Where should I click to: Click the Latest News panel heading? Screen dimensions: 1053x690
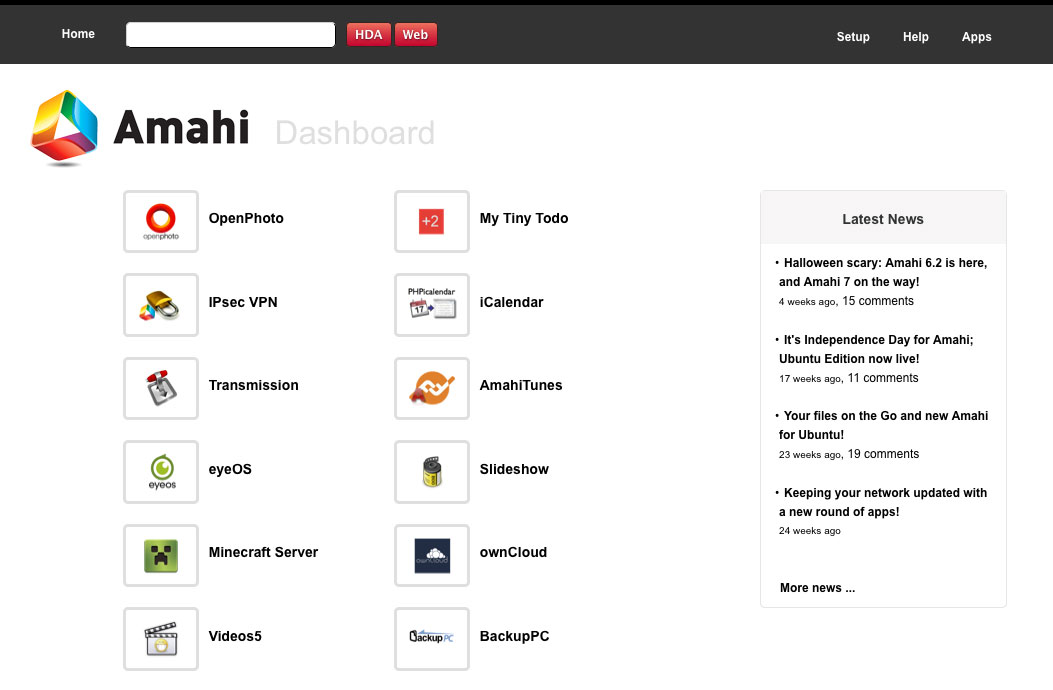tap(883, 219)
